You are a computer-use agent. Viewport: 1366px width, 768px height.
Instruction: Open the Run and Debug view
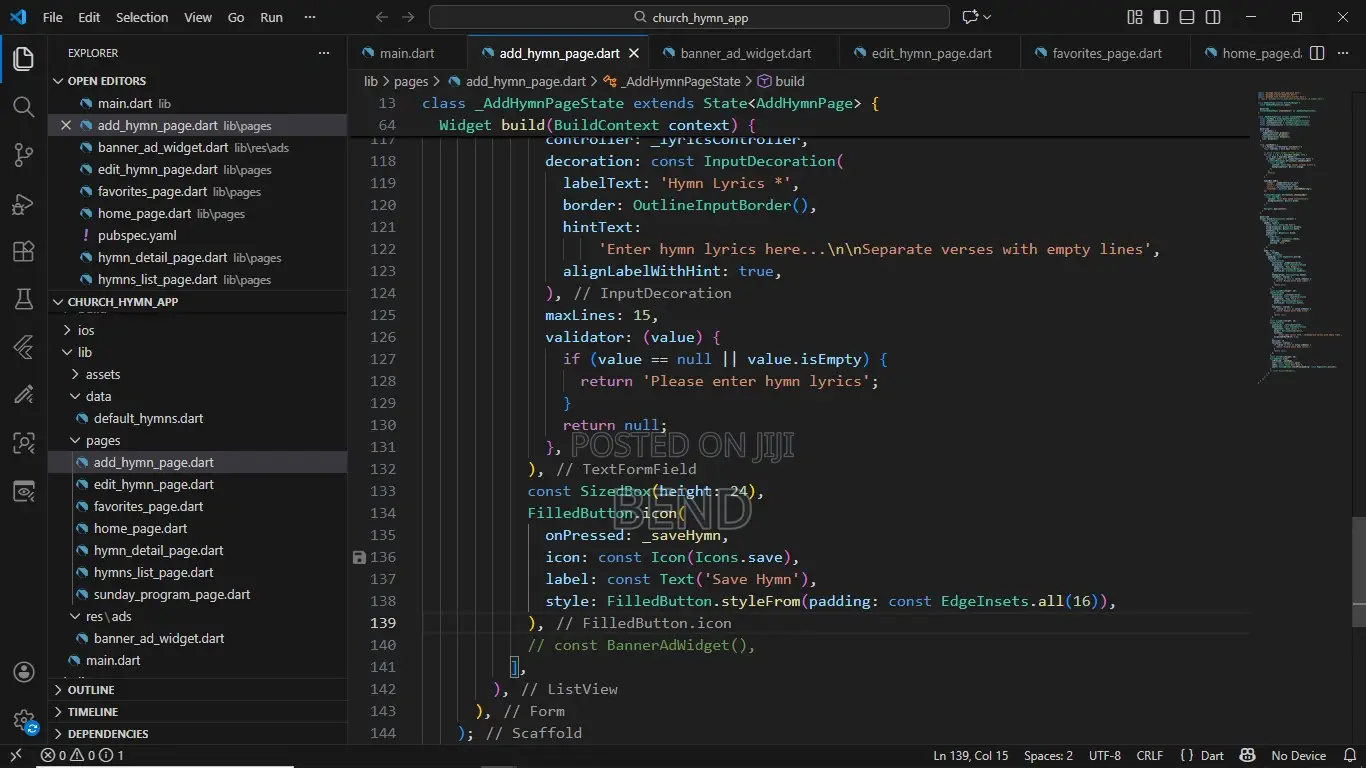23,203
